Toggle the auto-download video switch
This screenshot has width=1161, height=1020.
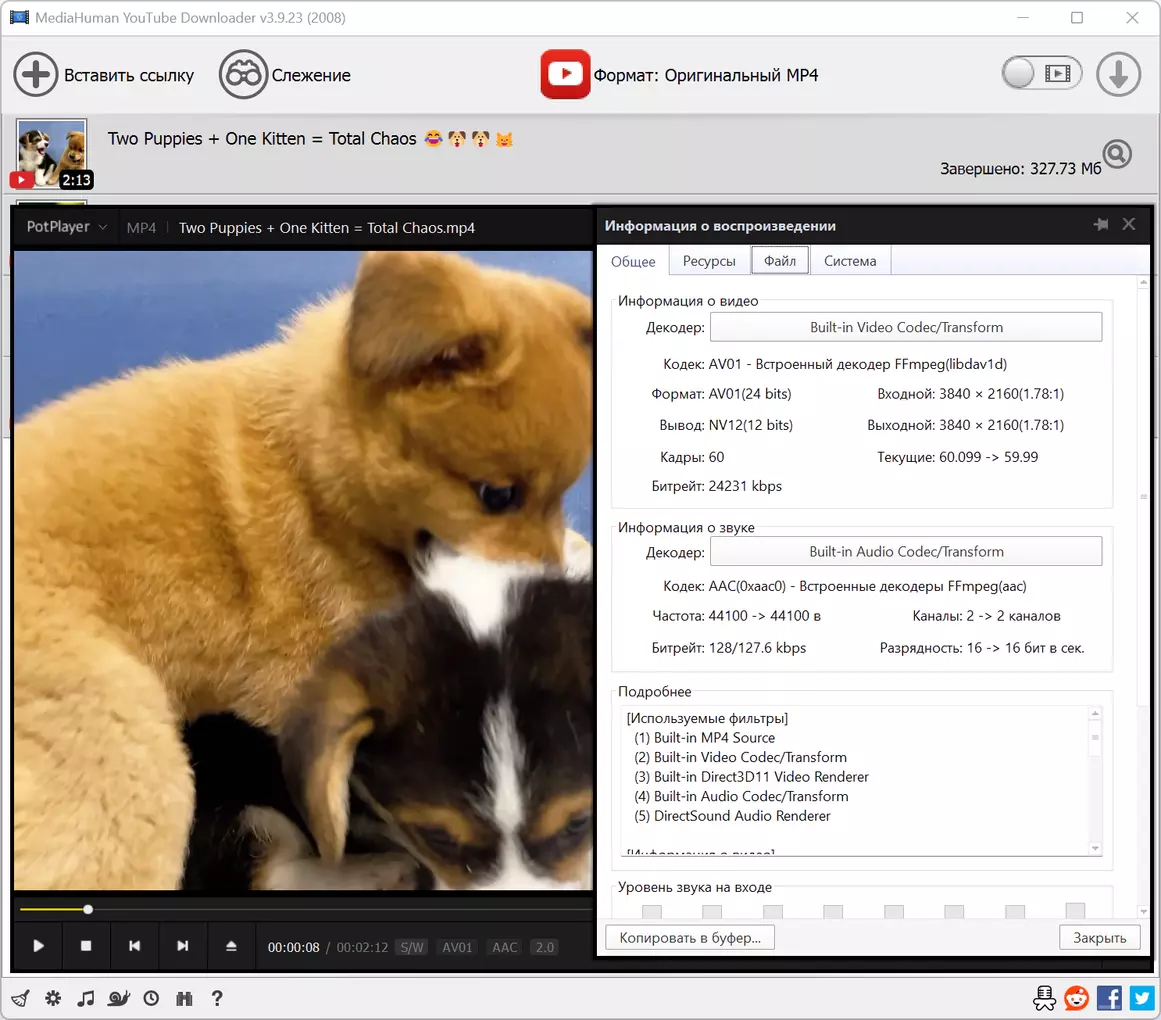[x=1042, y=73]
